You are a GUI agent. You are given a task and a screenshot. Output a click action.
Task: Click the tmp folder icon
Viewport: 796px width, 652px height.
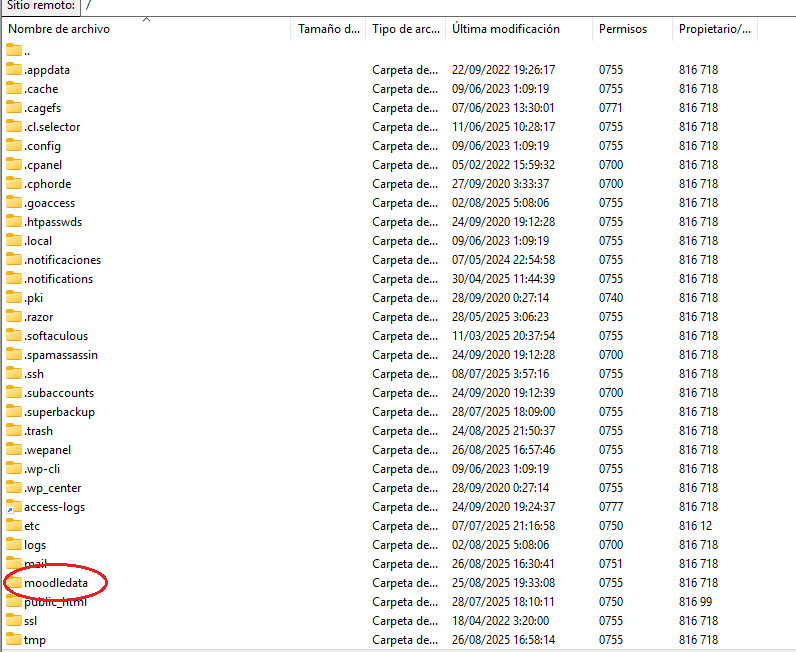click(14, 640)
